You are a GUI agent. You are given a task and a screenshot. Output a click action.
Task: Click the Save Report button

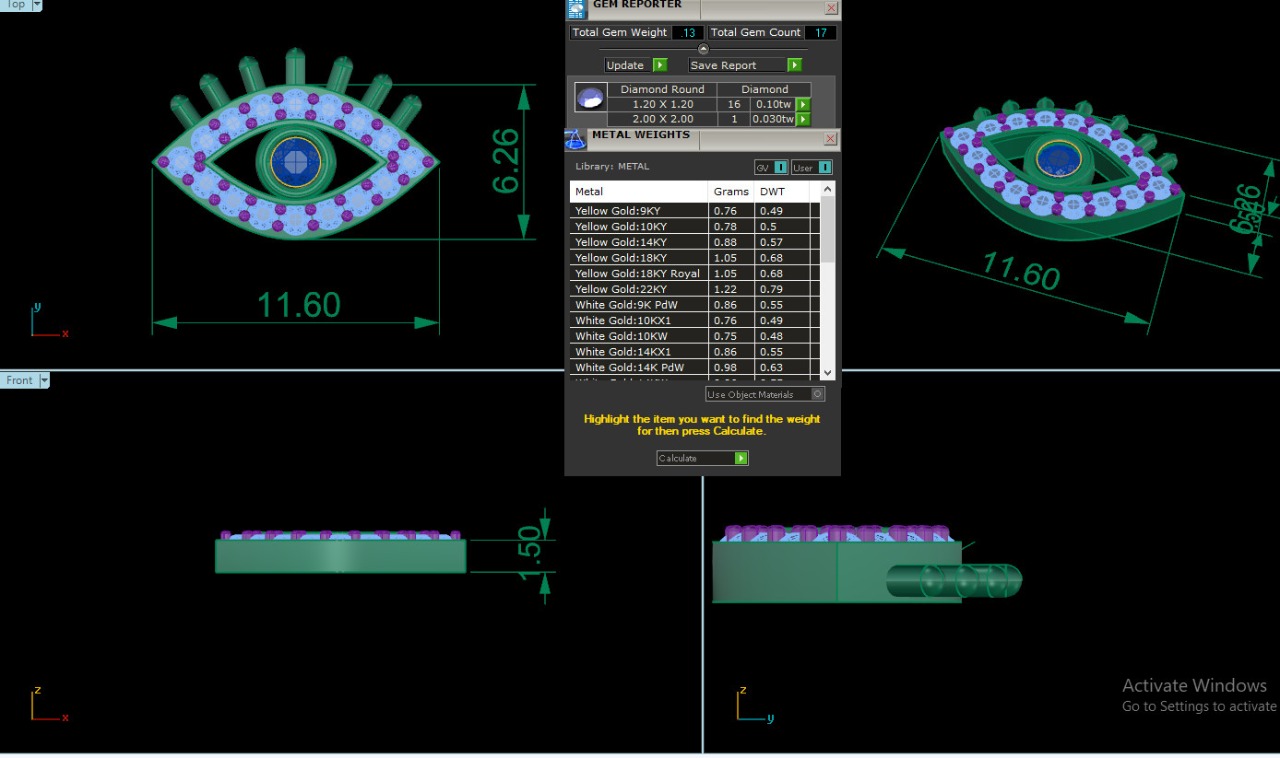click(745, 65)
